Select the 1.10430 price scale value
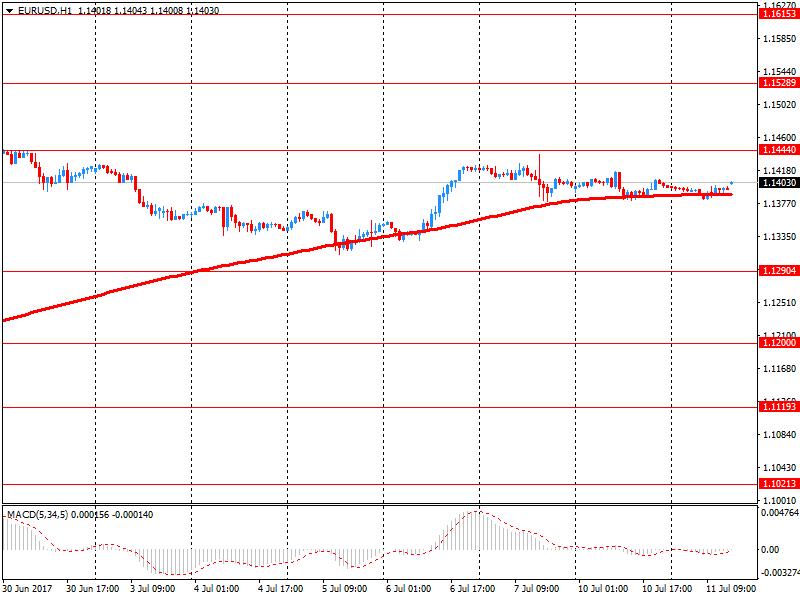Screen dimensions: 800x600 click(779, 468)
